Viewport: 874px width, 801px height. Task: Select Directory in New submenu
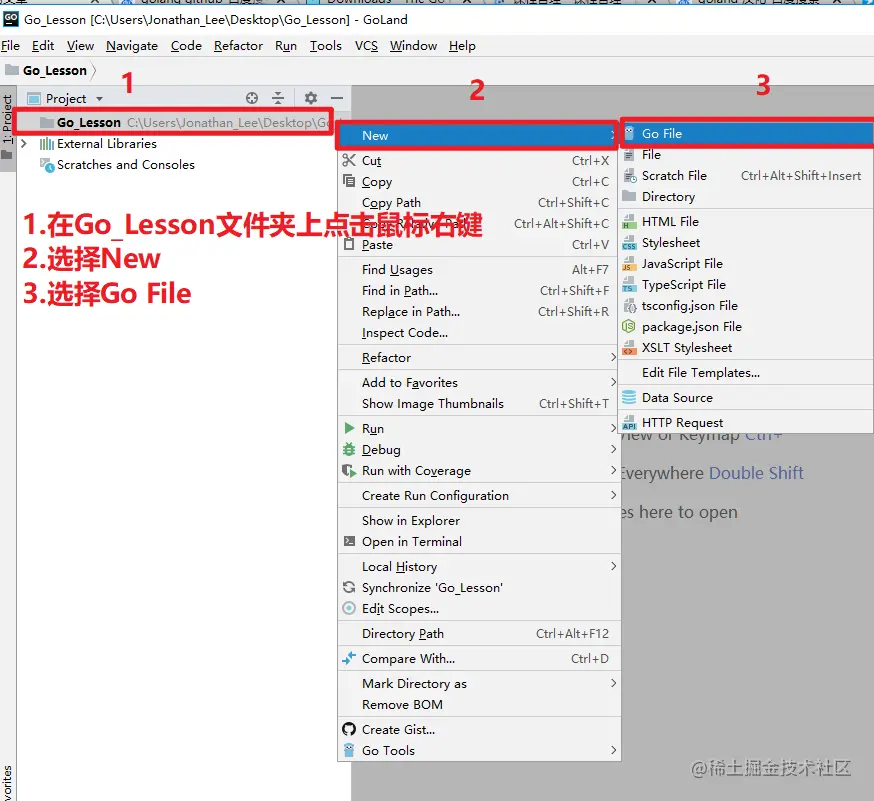coord(746,197)
